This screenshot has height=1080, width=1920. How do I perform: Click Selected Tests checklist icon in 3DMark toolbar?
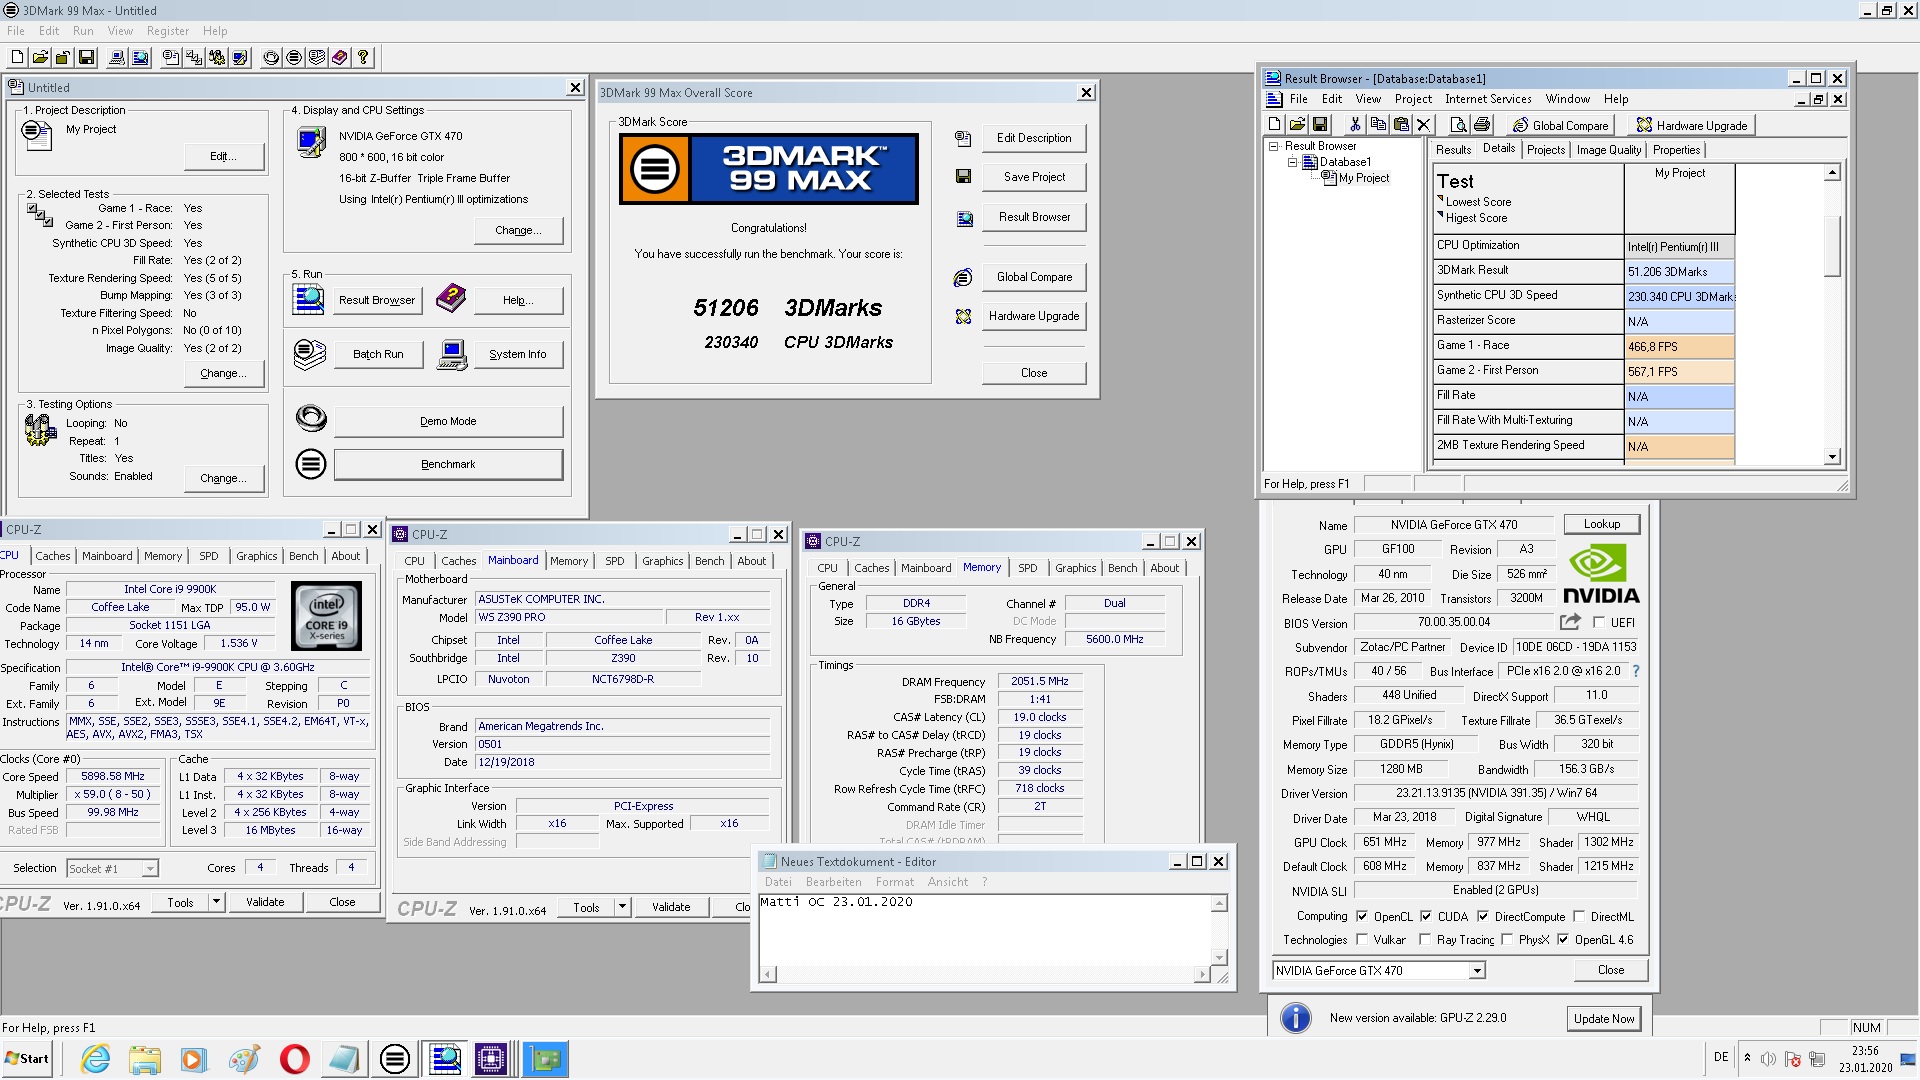194,58
